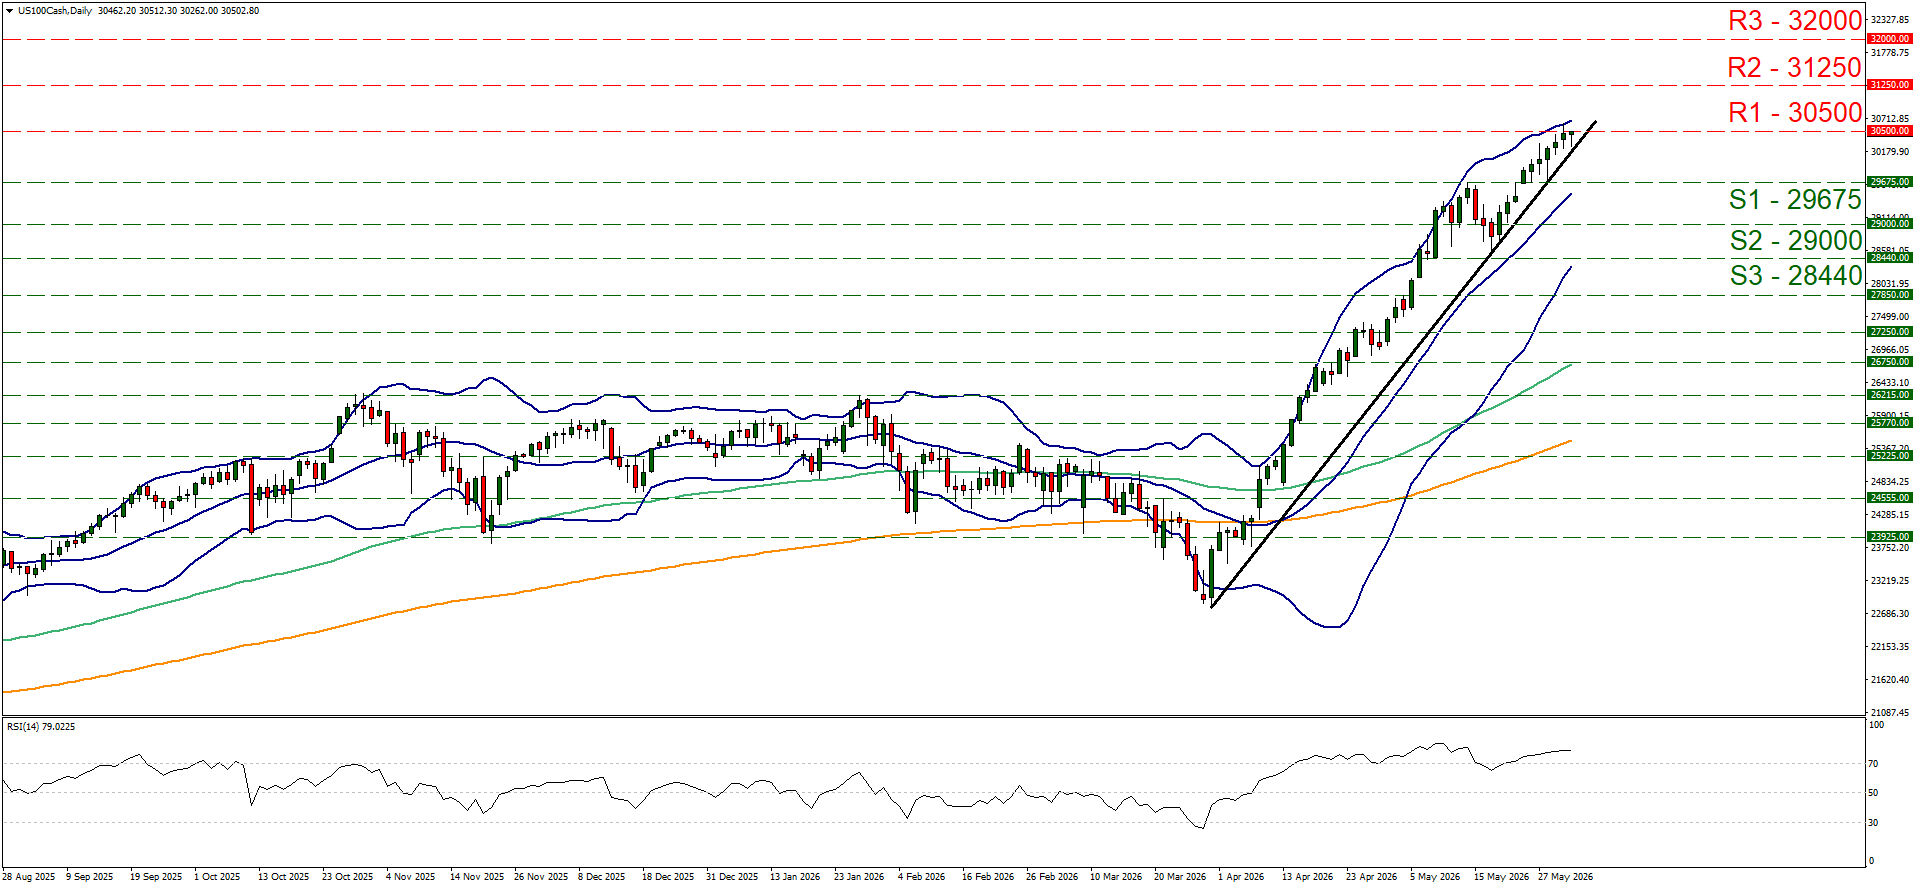Click the 9 Sep 2025 date label

[x=90, y=877]
